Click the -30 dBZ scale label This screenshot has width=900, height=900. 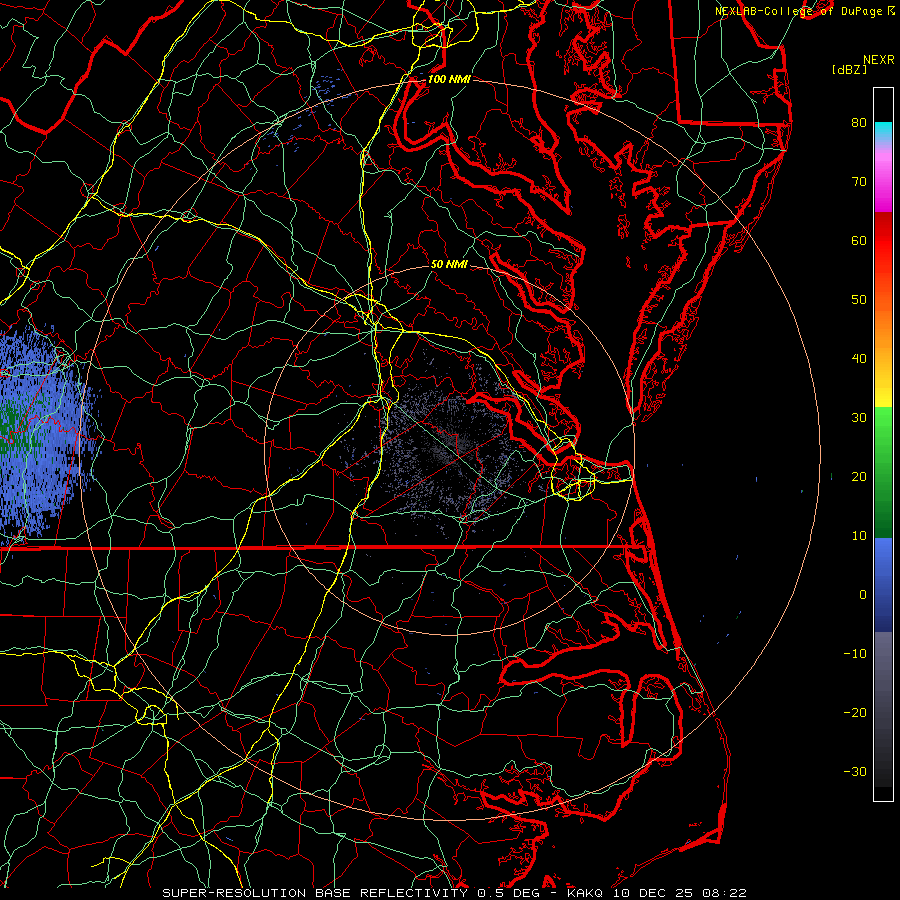tap(855, 772)
